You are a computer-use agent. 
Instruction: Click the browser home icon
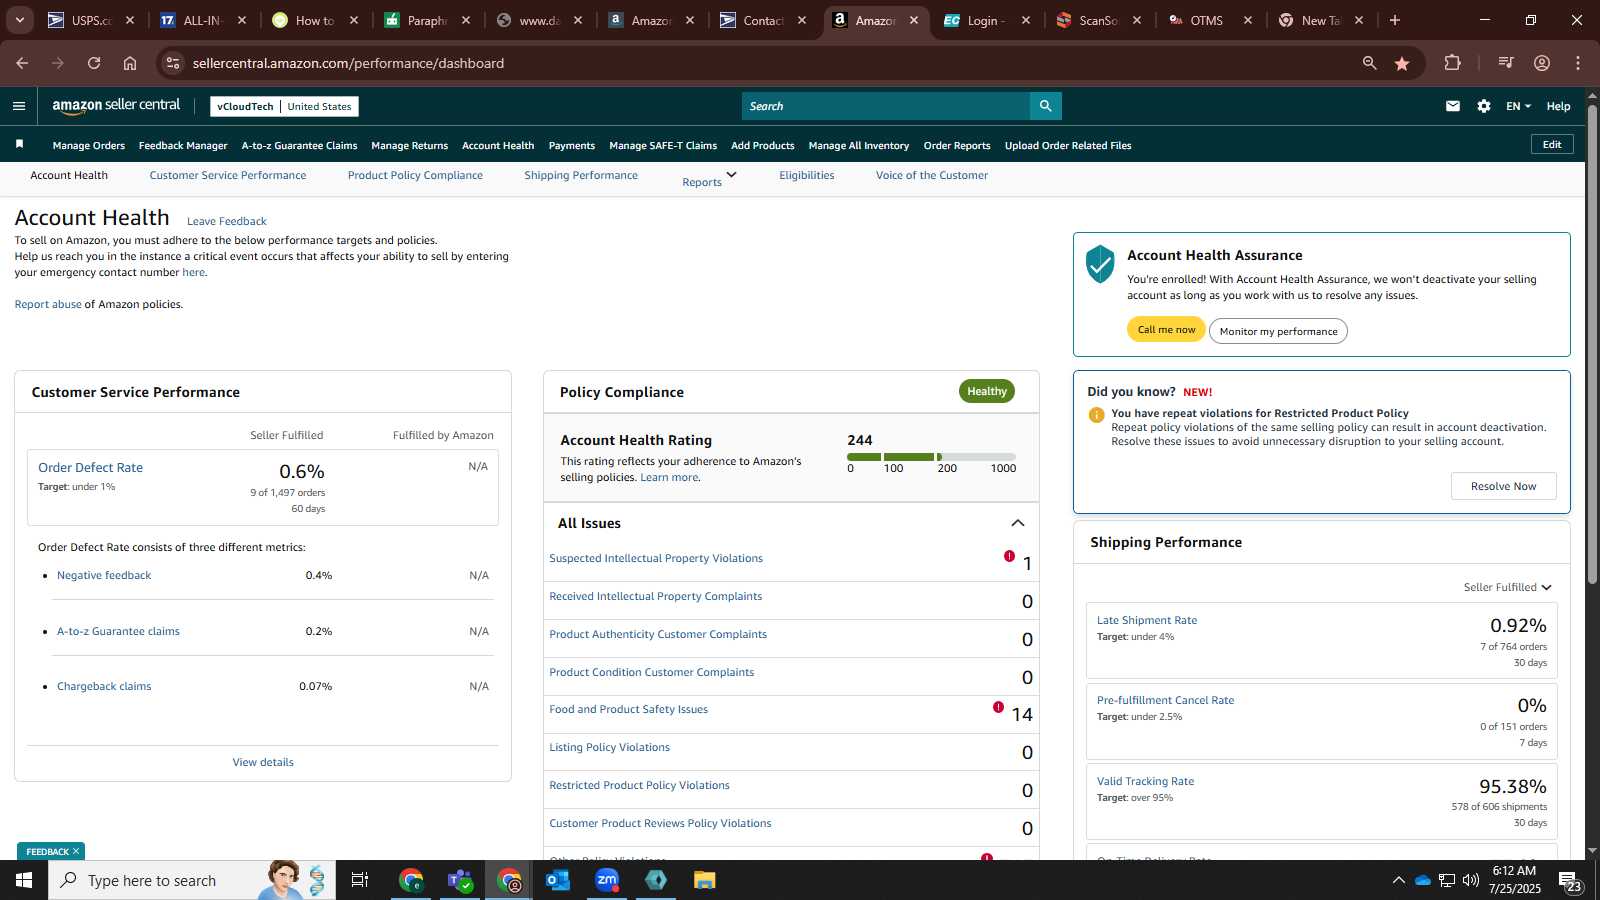[x=130, y=63]
